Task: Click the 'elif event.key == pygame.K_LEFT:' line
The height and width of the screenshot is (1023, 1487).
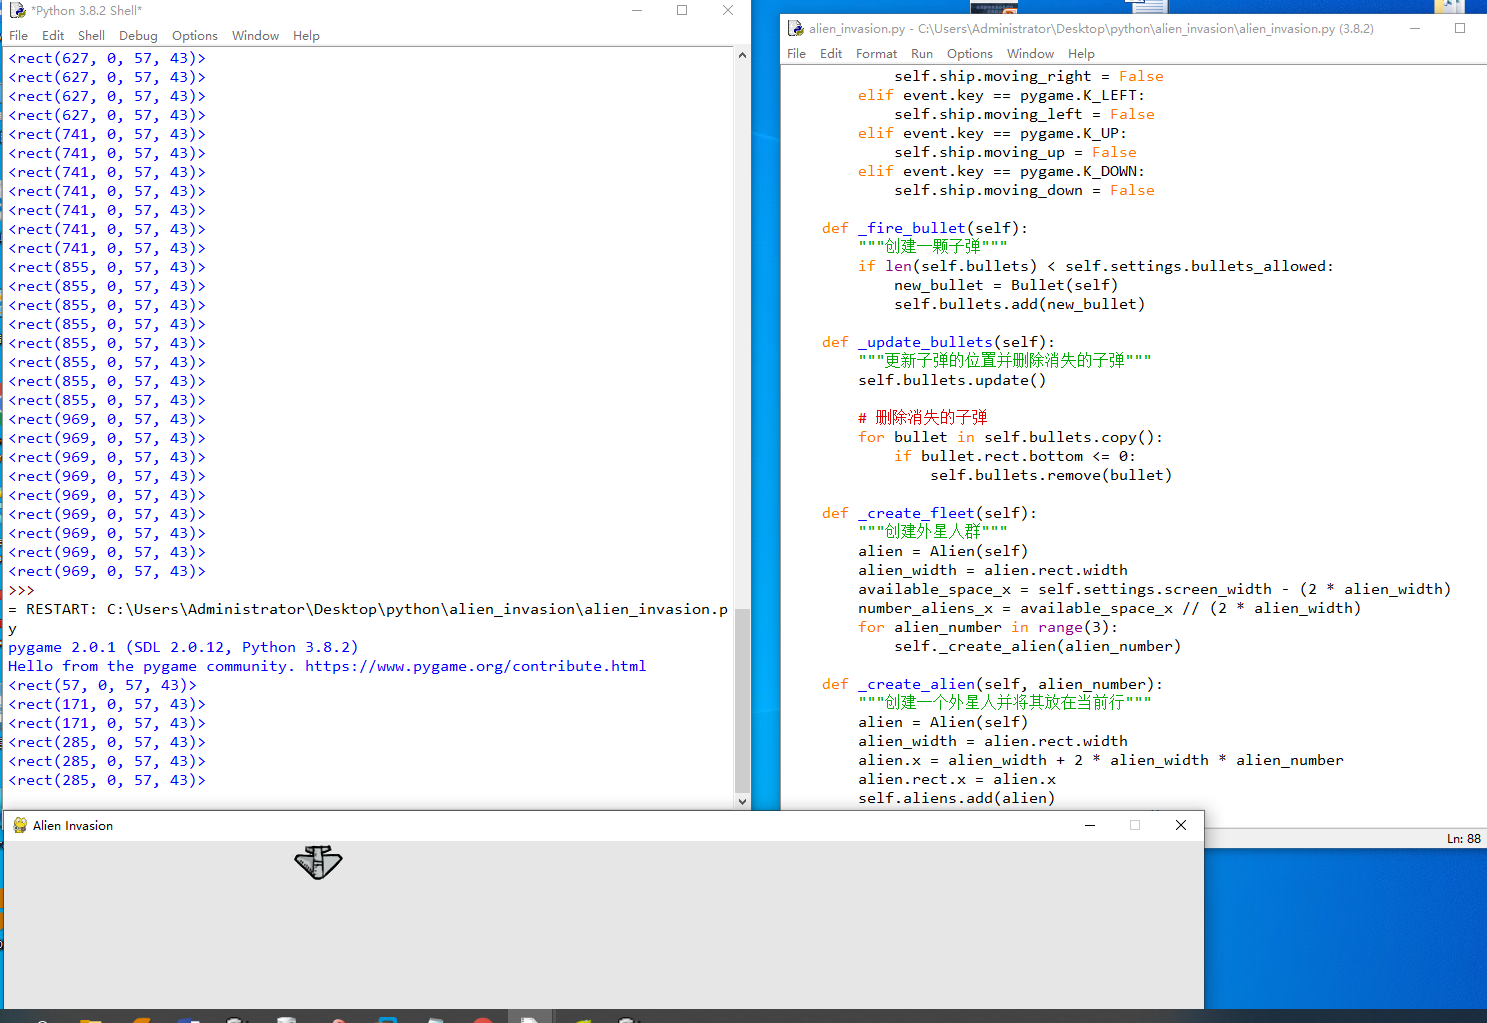Action: click(1001, 95)
